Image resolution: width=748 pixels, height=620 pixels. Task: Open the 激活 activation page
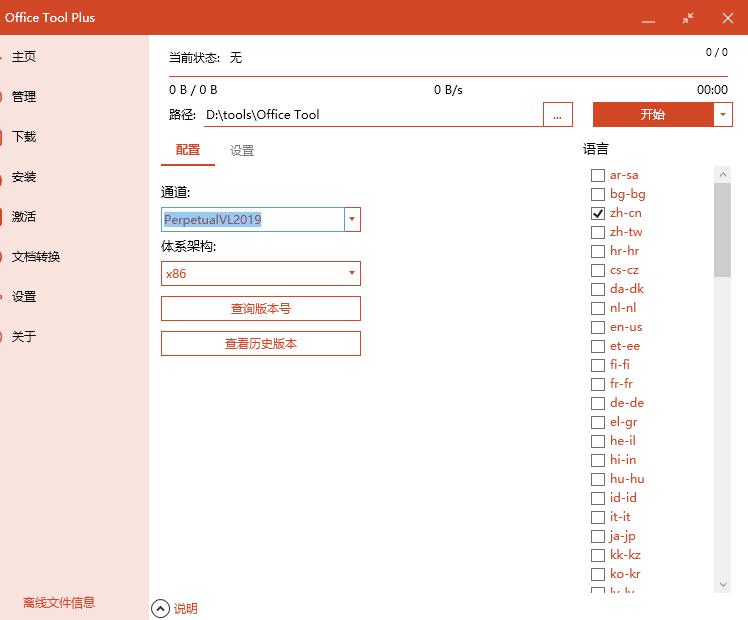pos(24,217)
